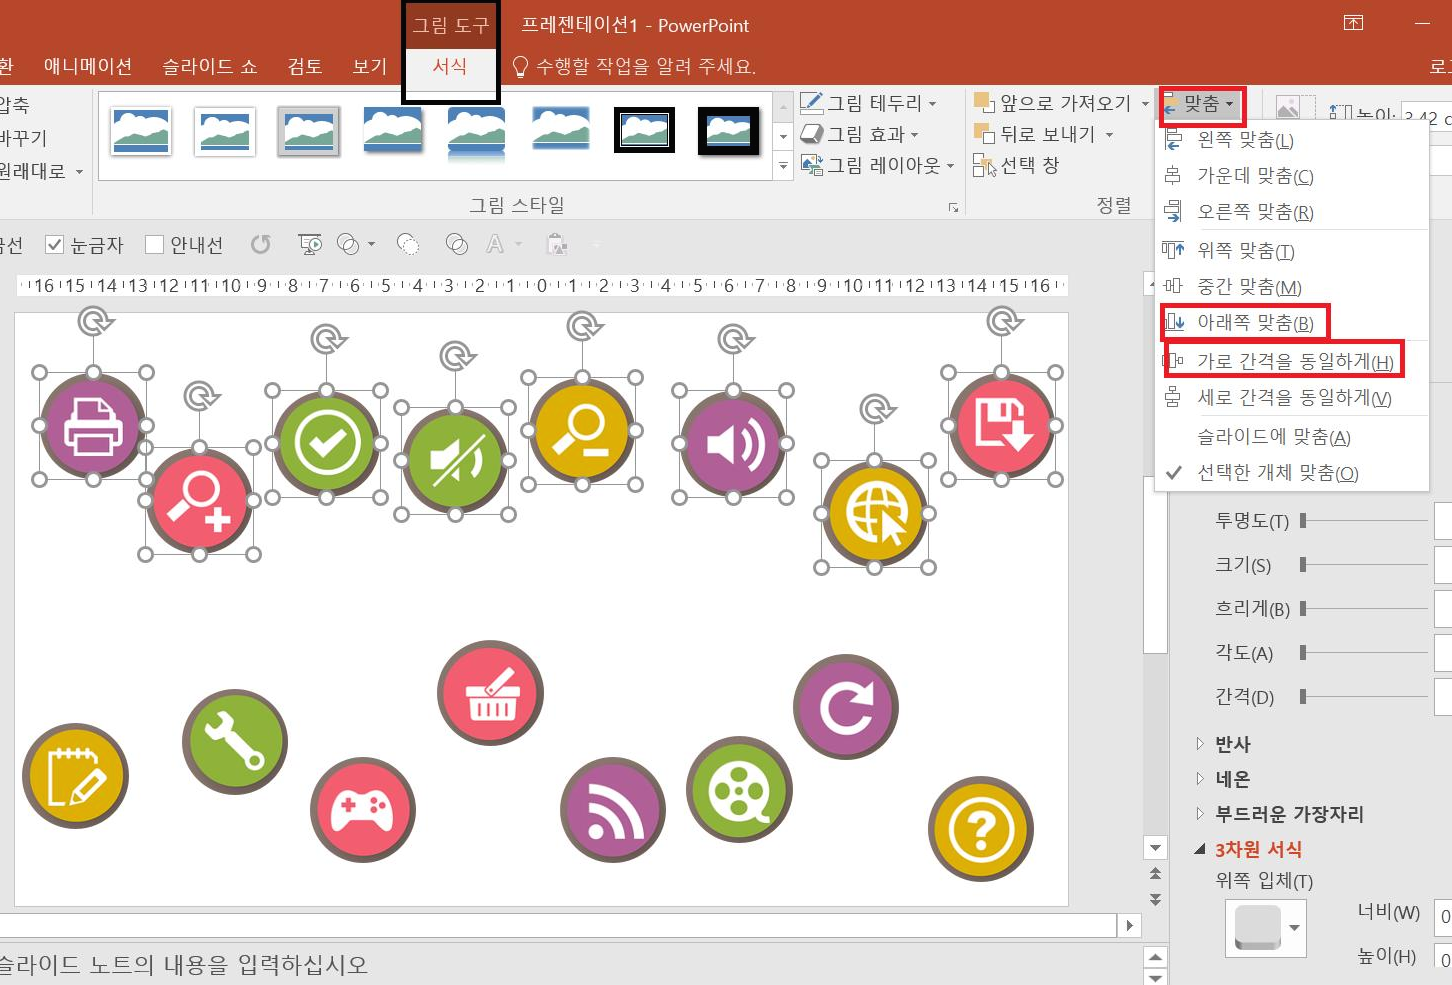This screenshot has height=985, width=1452.
Task: Select the yellow globe cursor icon
Action: coord(875,514)
